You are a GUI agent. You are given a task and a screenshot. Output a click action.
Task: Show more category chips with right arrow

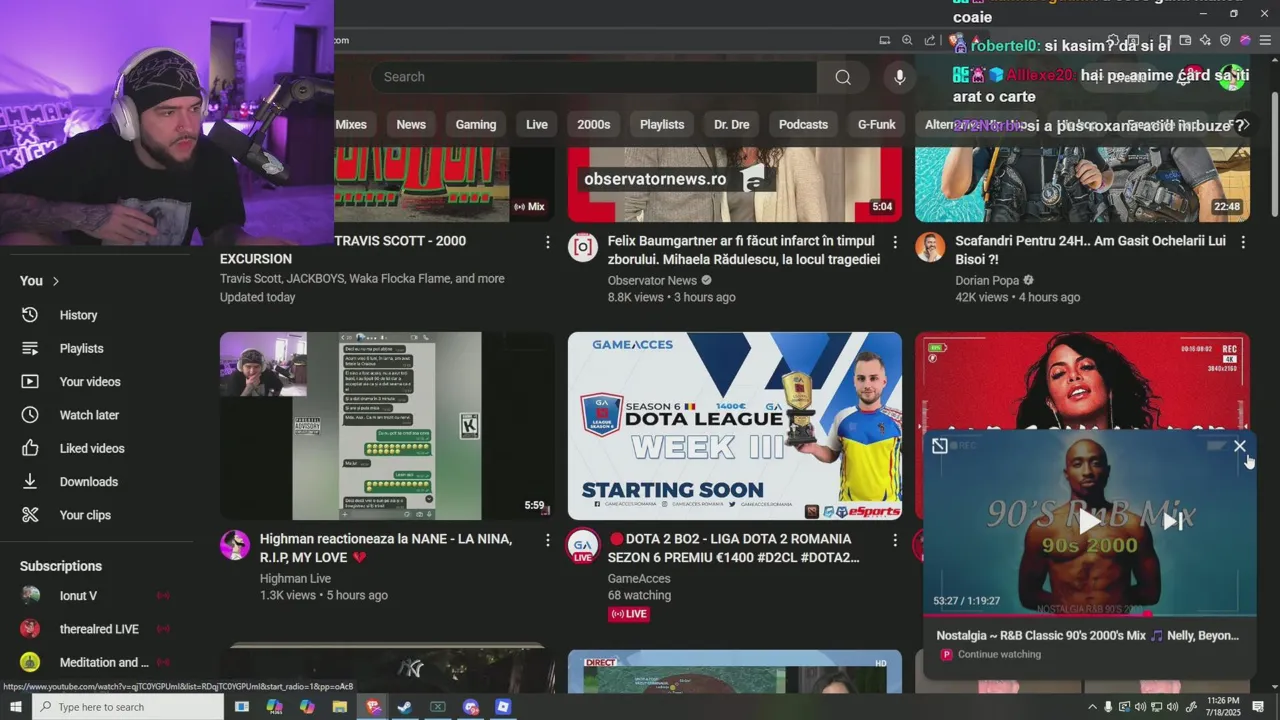pyautogui.click(x=1244, y=125)
